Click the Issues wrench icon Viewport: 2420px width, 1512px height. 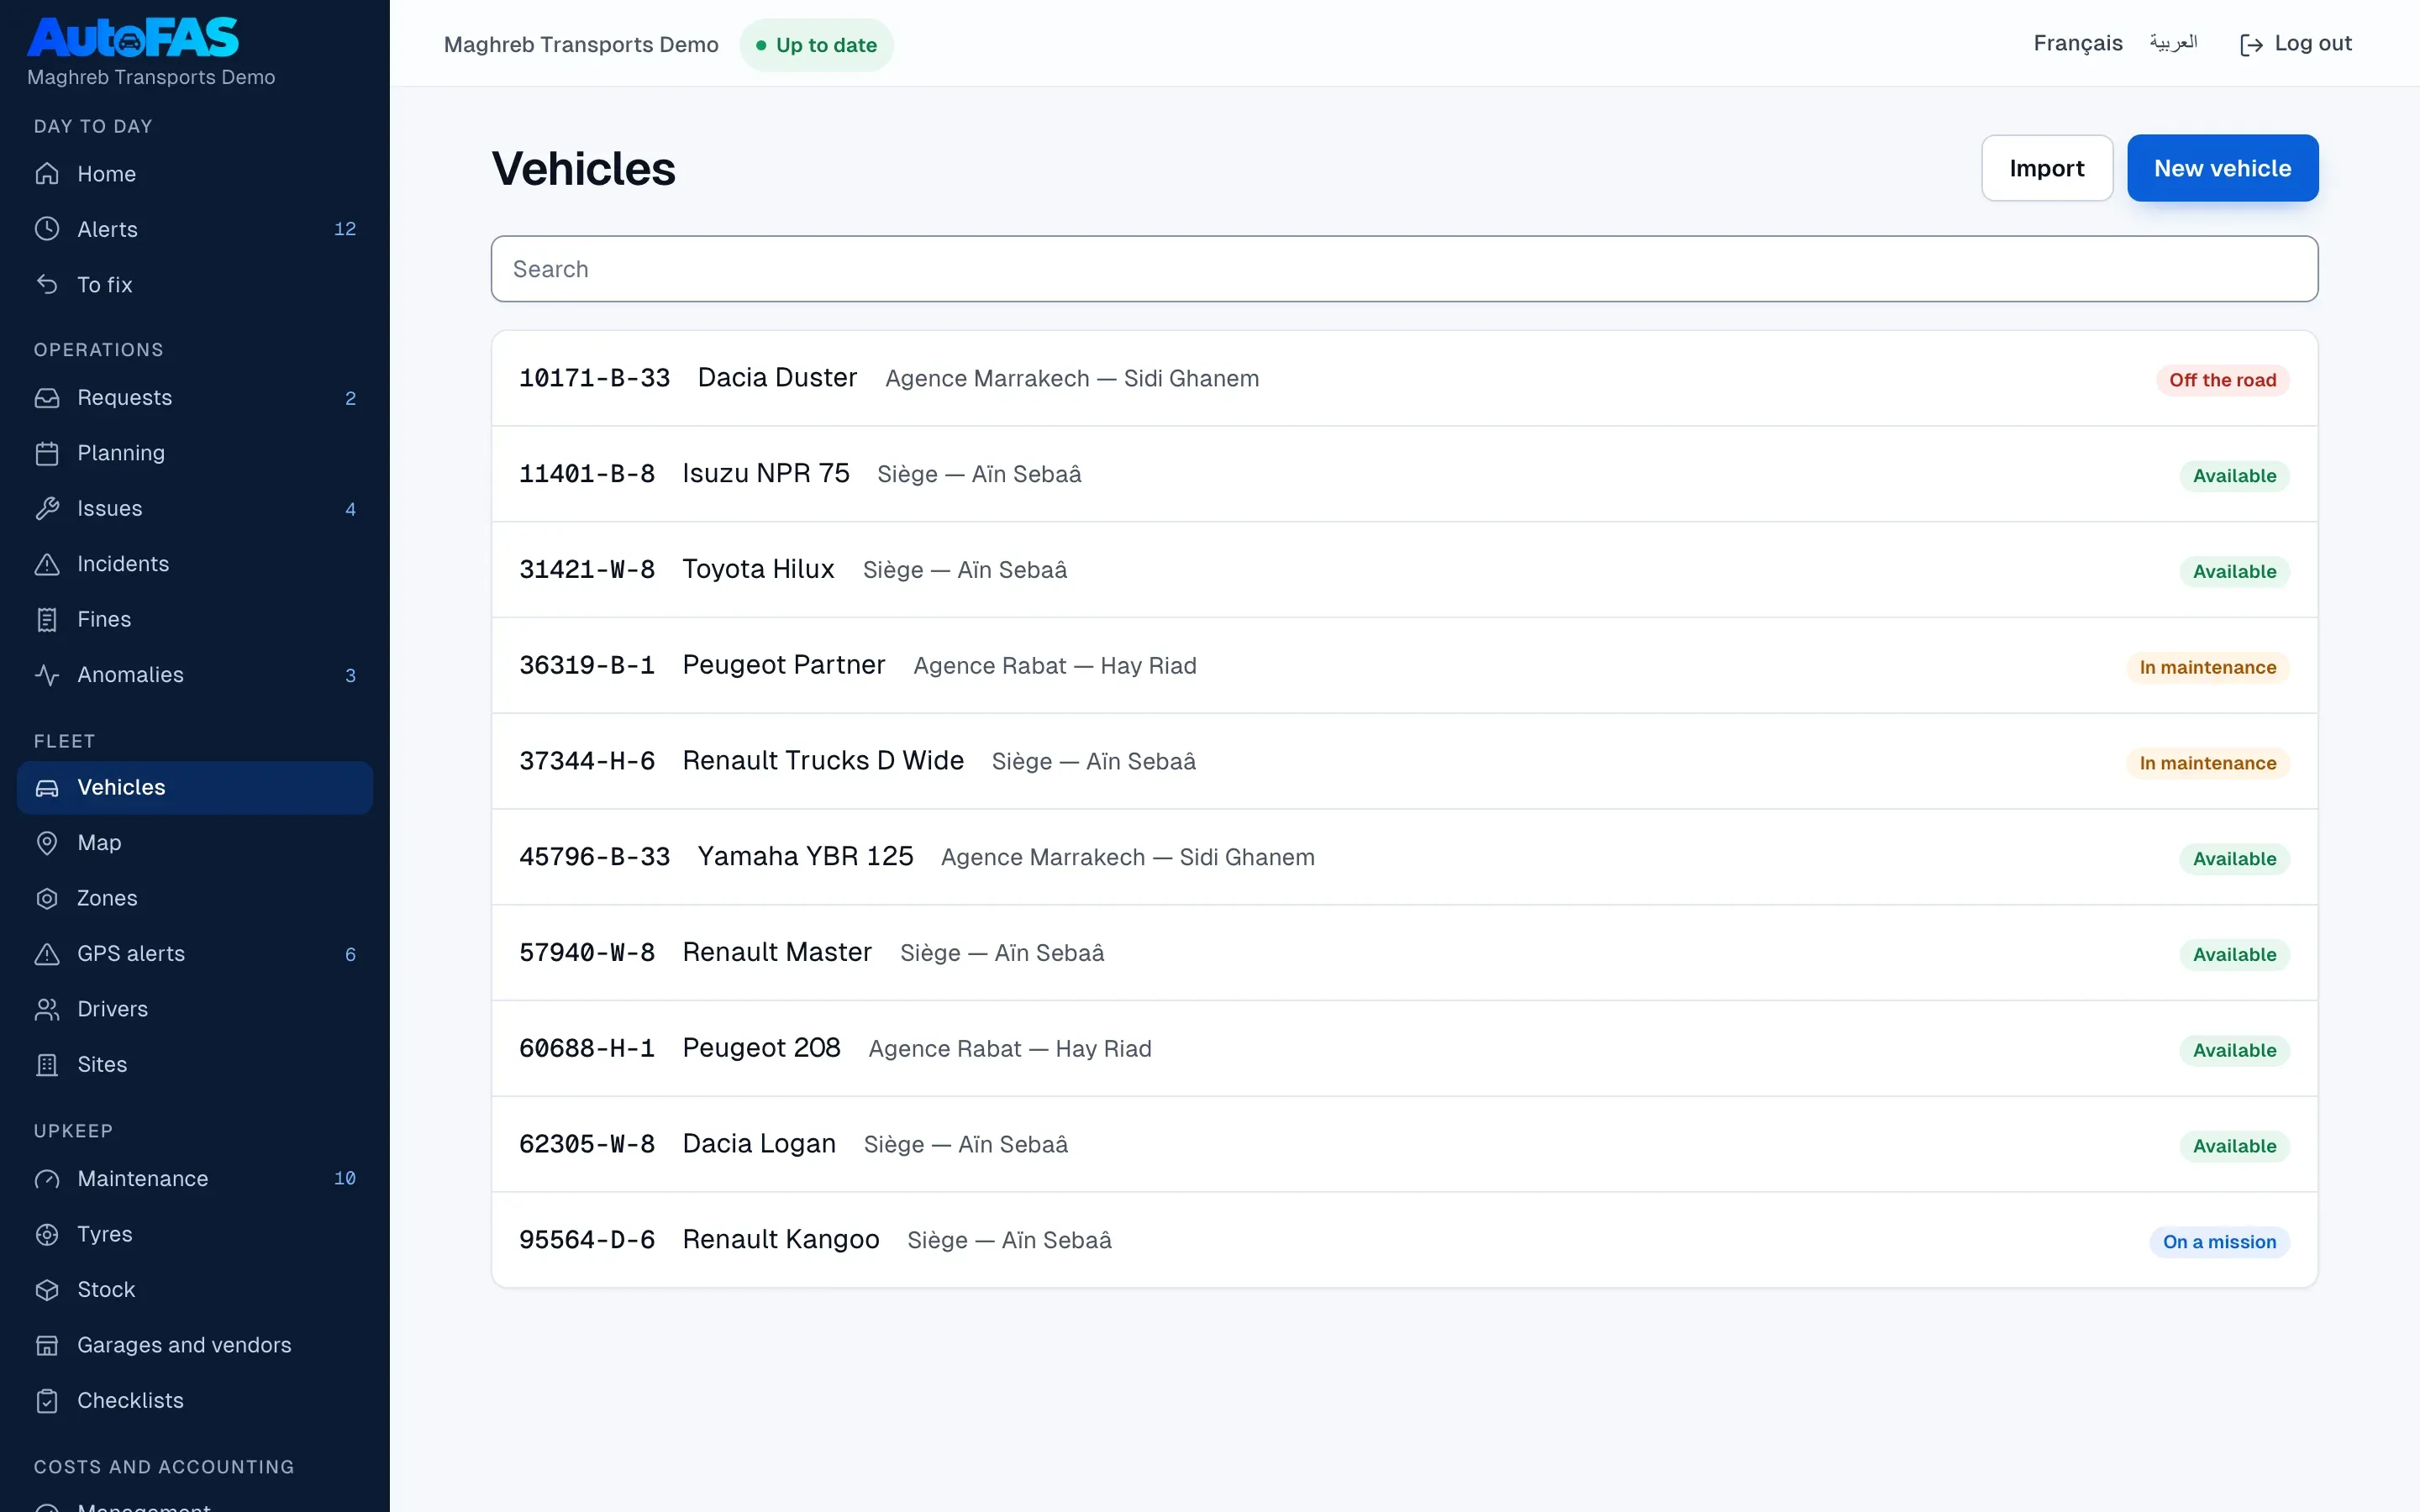click(x=47, y=509)
